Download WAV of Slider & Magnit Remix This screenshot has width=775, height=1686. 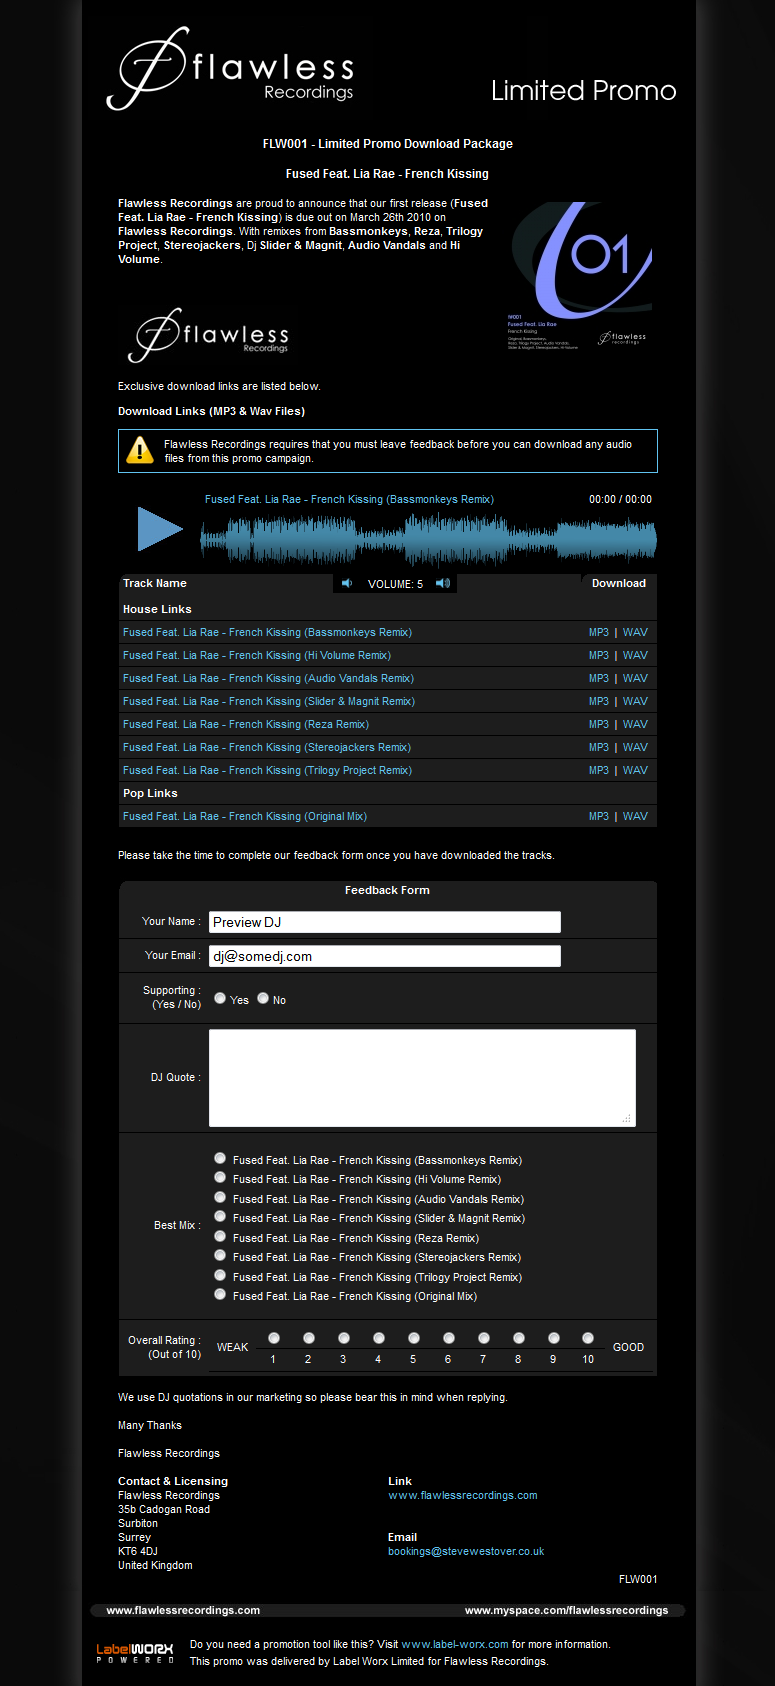635,701
